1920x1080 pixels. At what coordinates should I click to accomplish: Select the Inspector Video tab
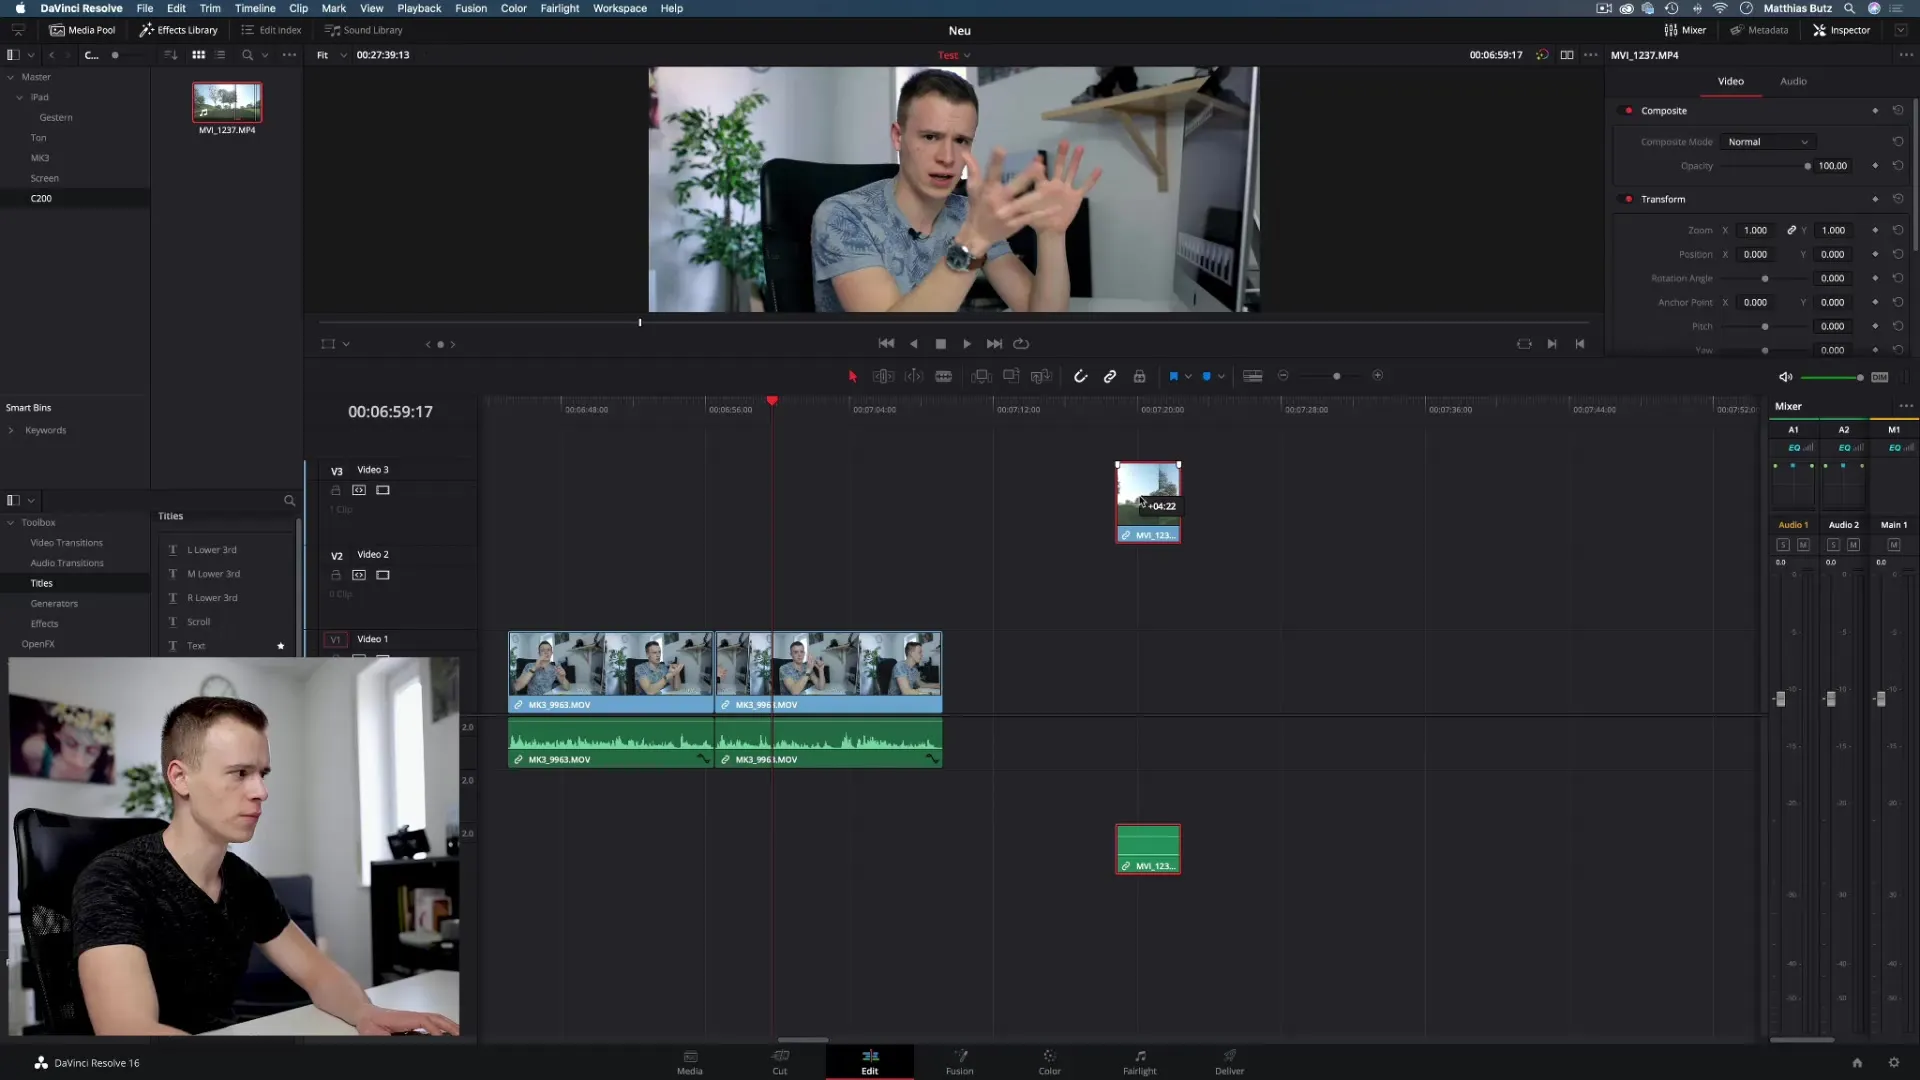click(x=1730, y=81)
